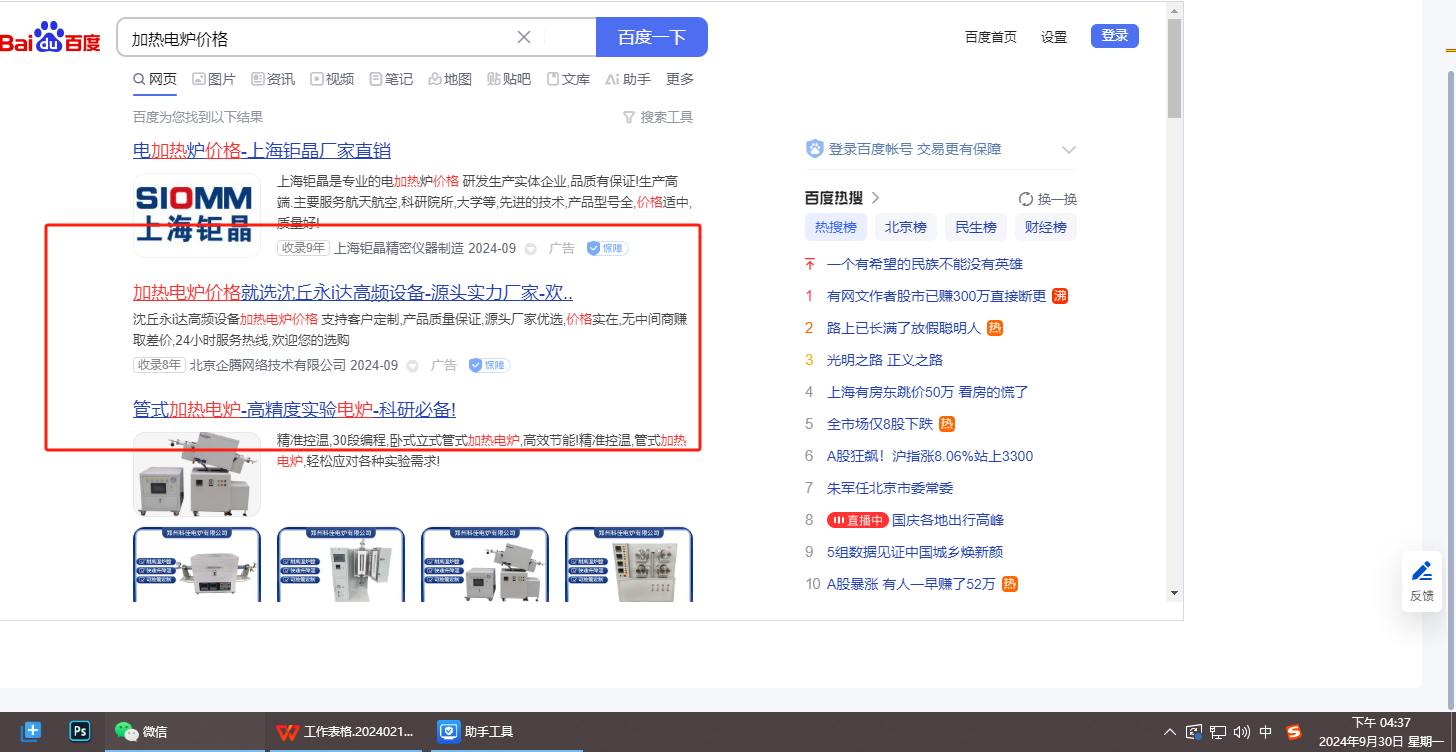The height and width of the screenshot is (752, 1456).
Task: Switch to the 图片 search tab
Action: pos(214,79)
